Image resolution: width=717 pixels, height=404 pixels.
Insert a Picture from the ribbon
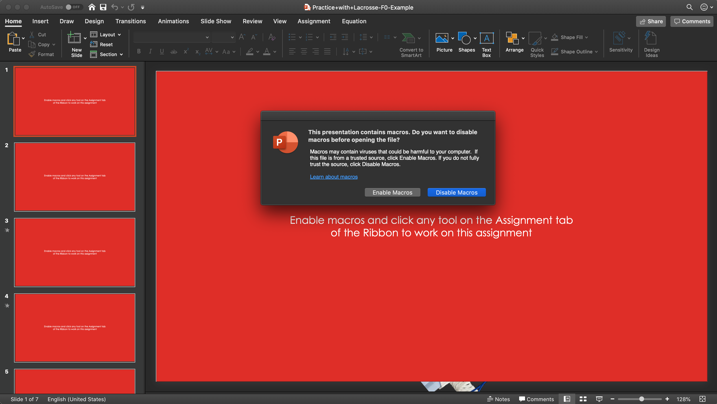pyautogui.click(x=442, y=38)
